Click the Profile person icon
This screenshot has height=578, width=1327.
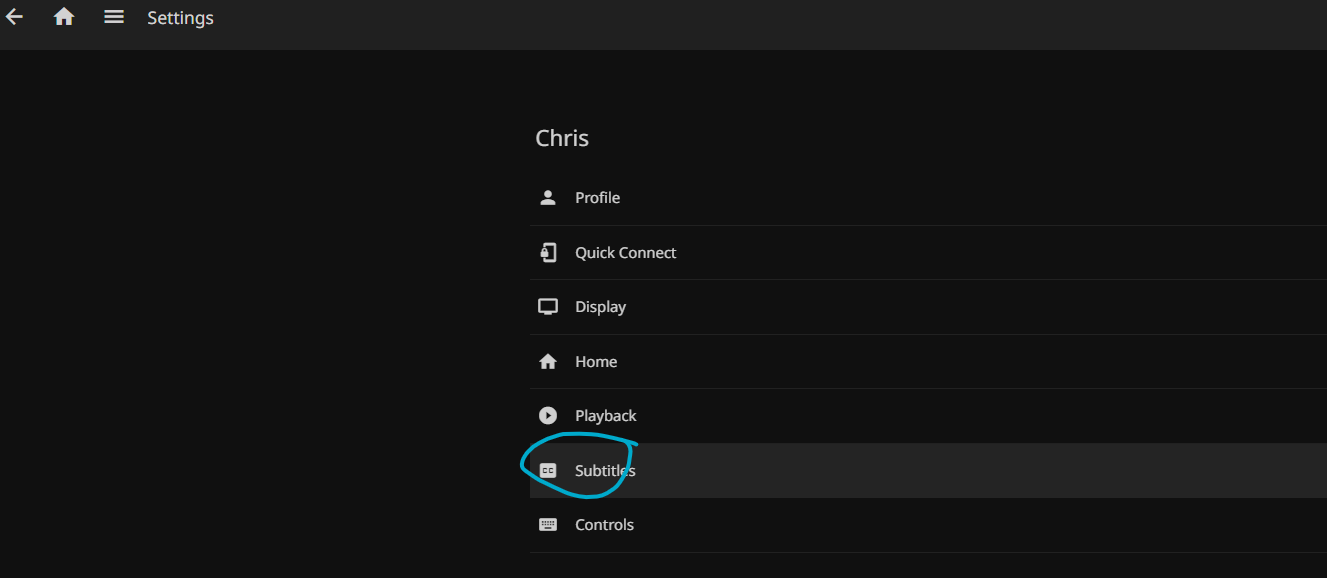point(548,198)
